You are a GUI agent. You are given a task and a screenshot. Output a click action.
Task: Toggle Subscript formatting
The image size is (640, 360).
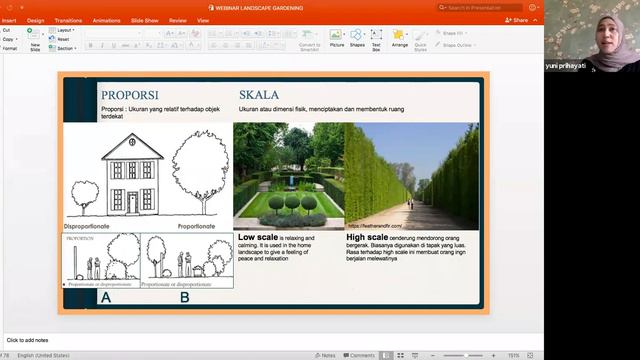pyautogui.click(x=149, y=46)
